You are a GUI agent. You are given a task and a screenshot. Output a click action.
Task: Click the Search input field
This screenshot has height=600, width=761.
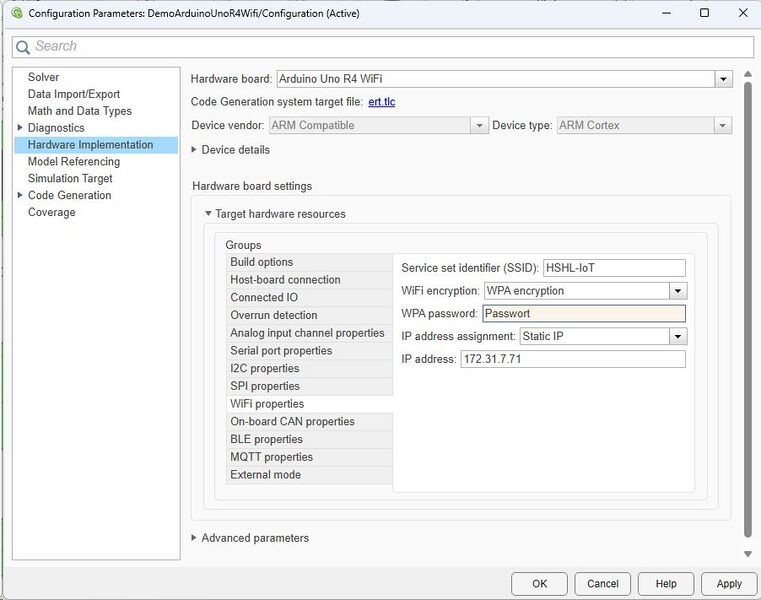tap(383, 47)
